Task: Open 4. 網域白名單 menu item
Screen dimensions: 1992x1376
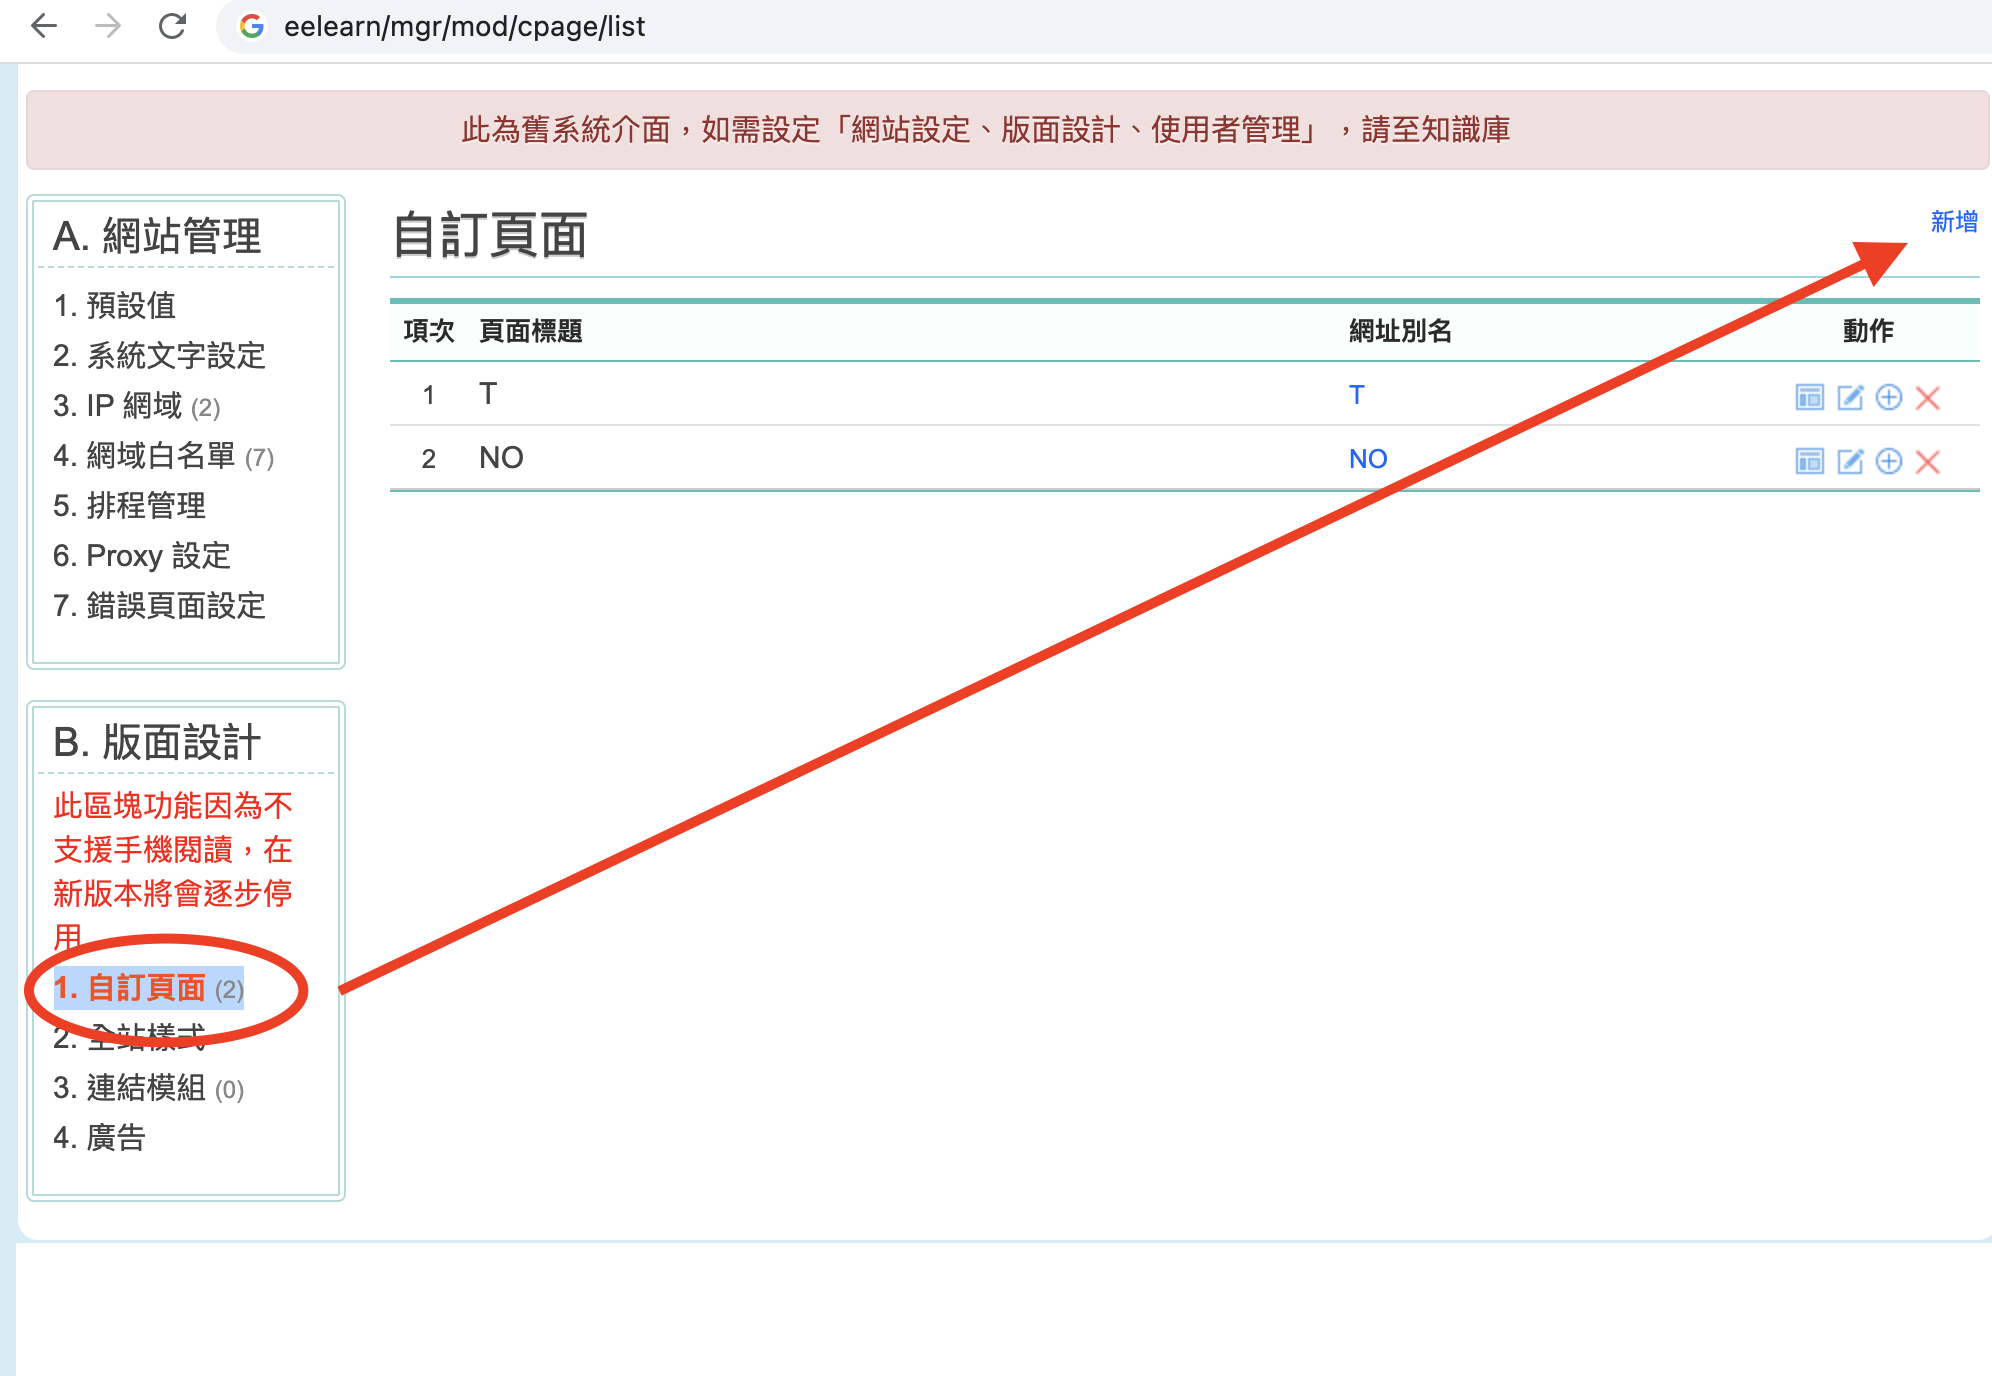Action: click(164, 456)
